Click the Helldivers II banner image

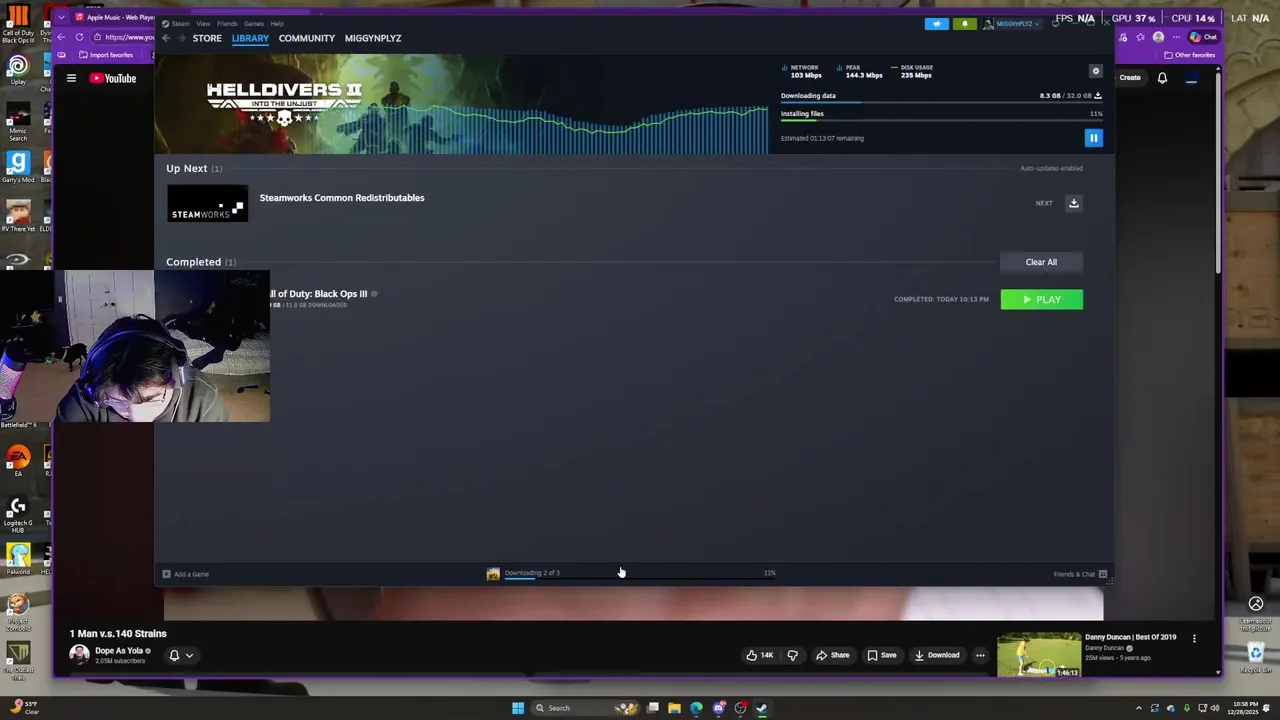pos(461,104)
